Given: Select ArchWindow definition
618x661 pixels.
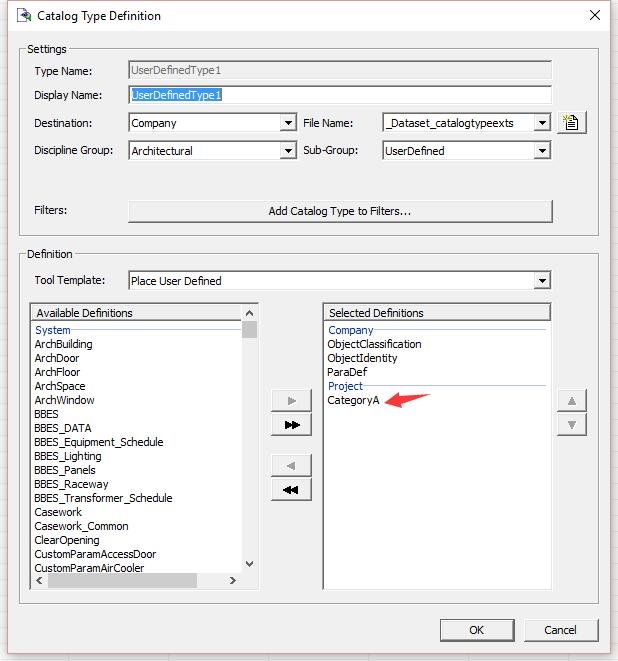Looking at the screenshot, I should point(64,400).
